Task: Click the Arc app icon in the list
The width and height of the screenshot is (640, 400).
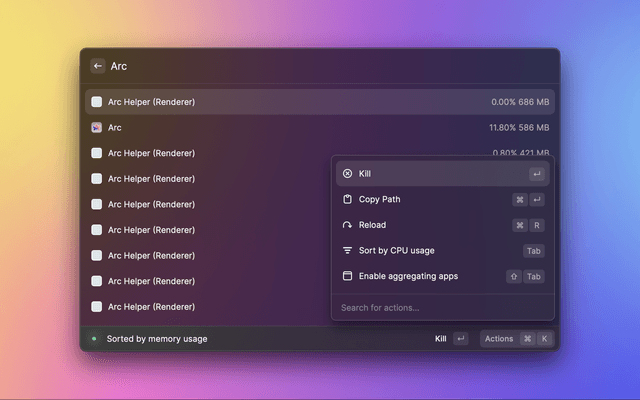Action: click(96, 127)
